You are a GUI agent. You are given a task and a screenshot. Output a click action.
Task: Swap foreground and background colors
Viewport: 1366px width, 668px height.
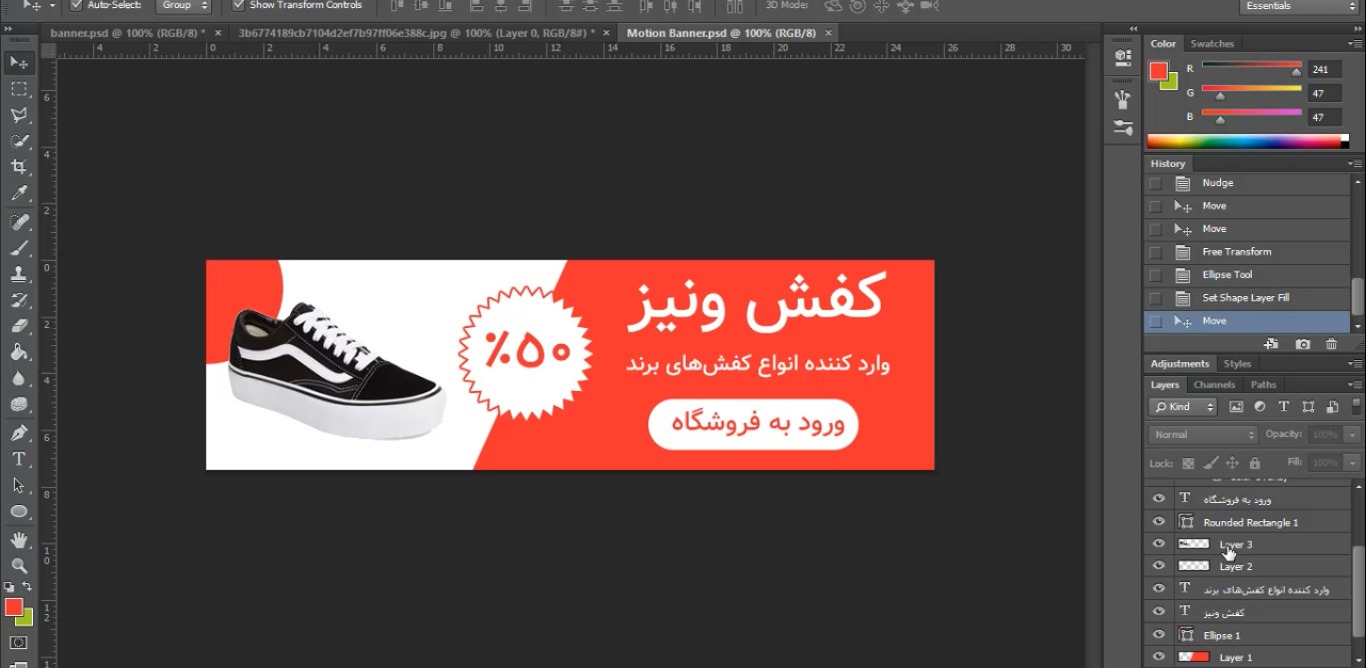28,587
